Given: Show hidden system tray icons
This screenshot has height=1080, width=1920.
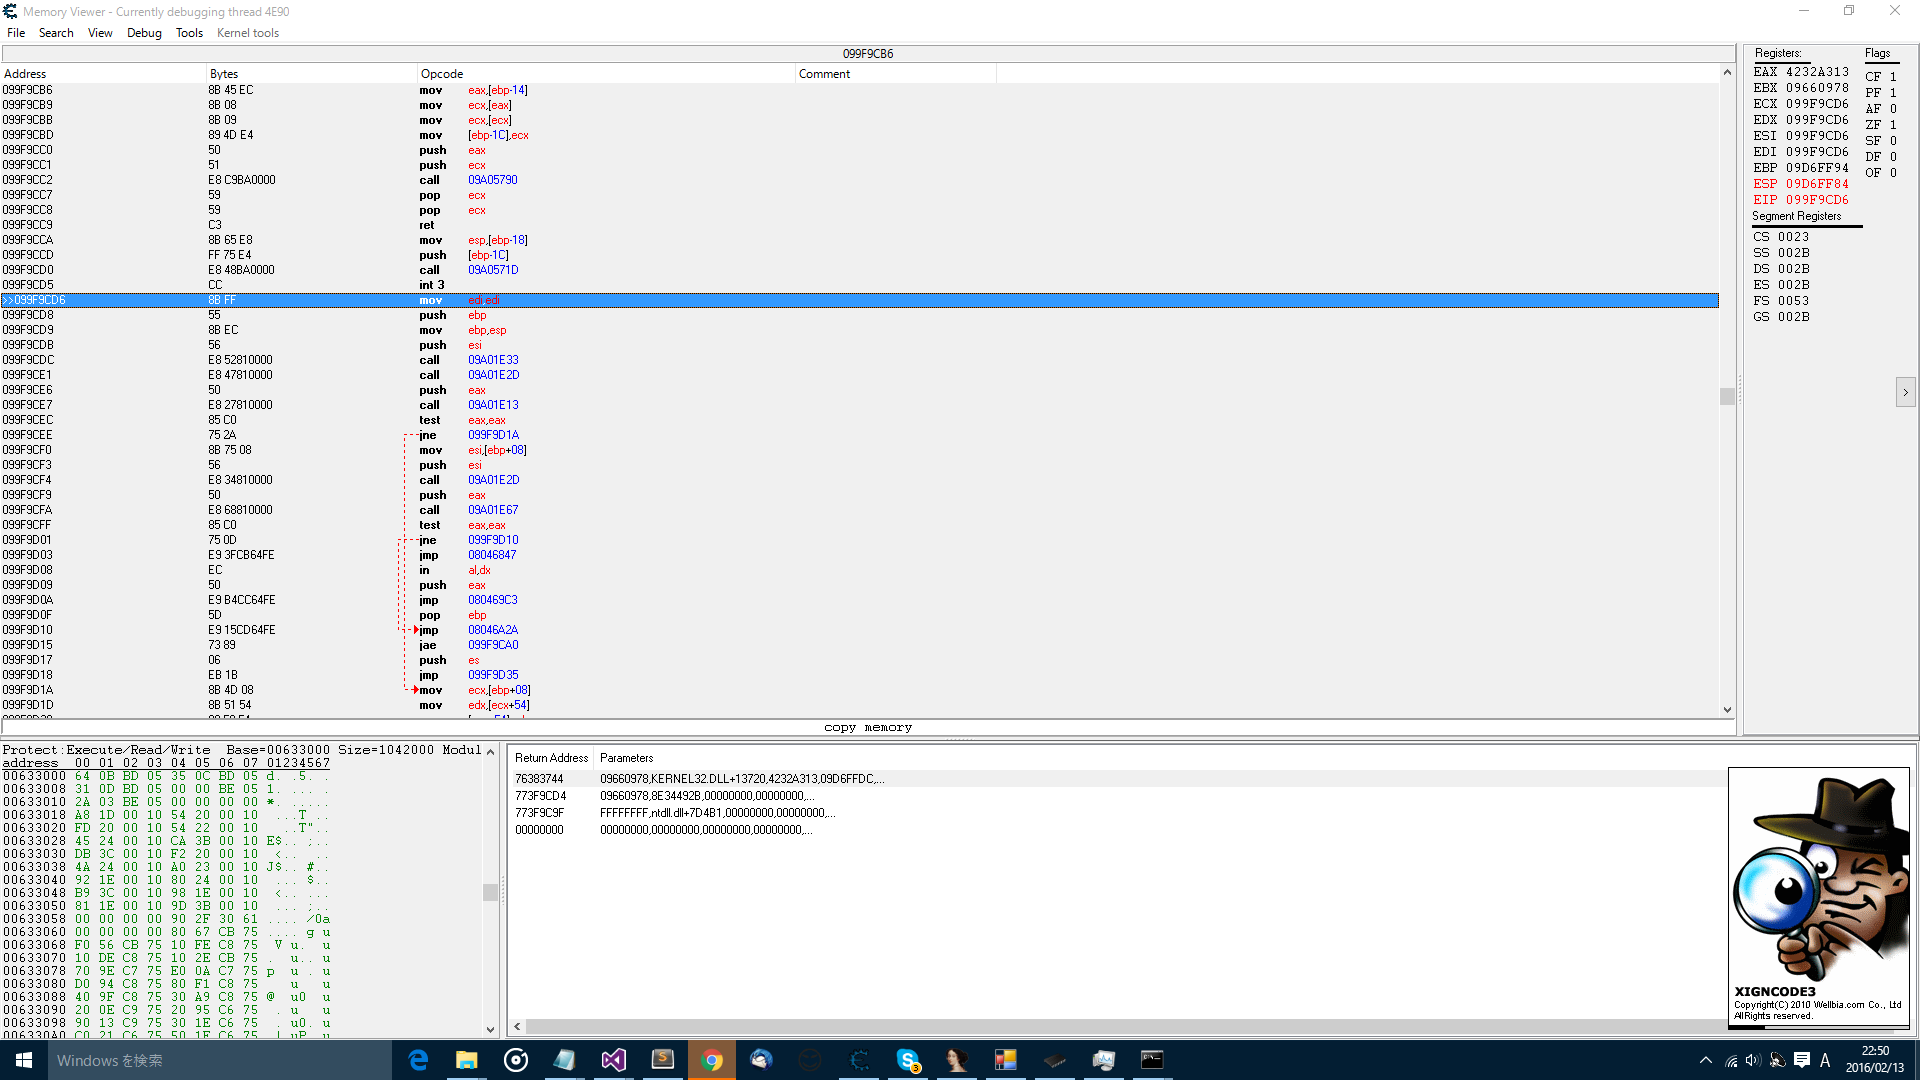Looking at the screenshot, I should (x=1705, y=1060).
